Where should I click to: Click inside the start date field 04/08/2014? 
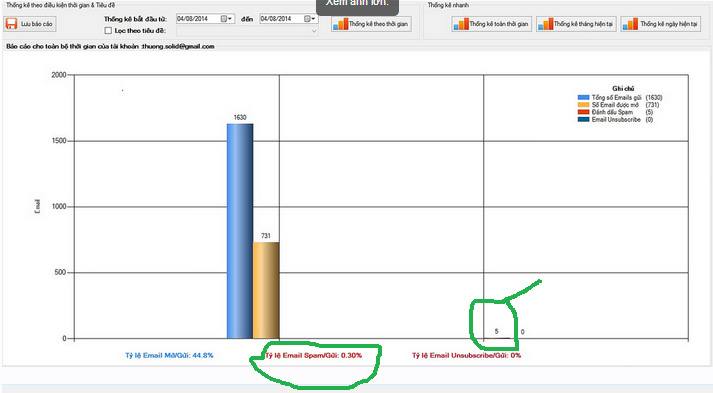coord(198,19)
